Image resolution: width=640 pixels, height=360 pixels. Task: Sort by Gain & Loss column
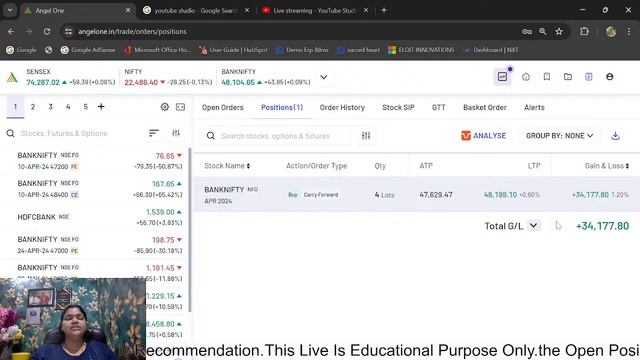click(607, 166)
